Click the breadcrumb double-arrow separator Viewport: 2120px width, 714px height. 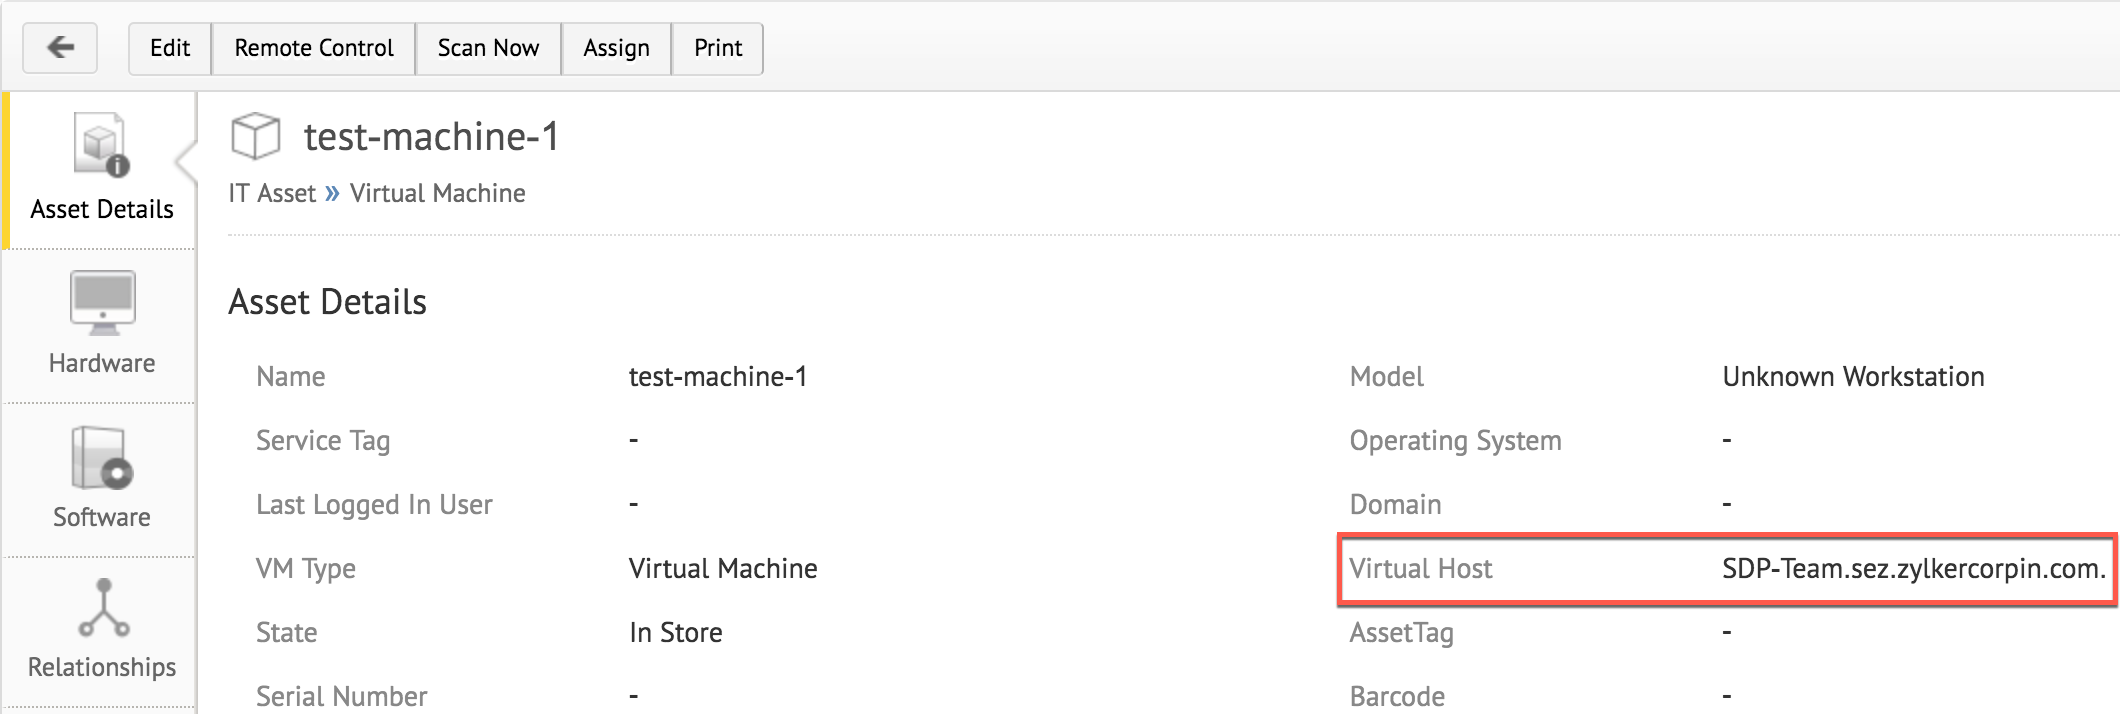[x=332, y=193]
